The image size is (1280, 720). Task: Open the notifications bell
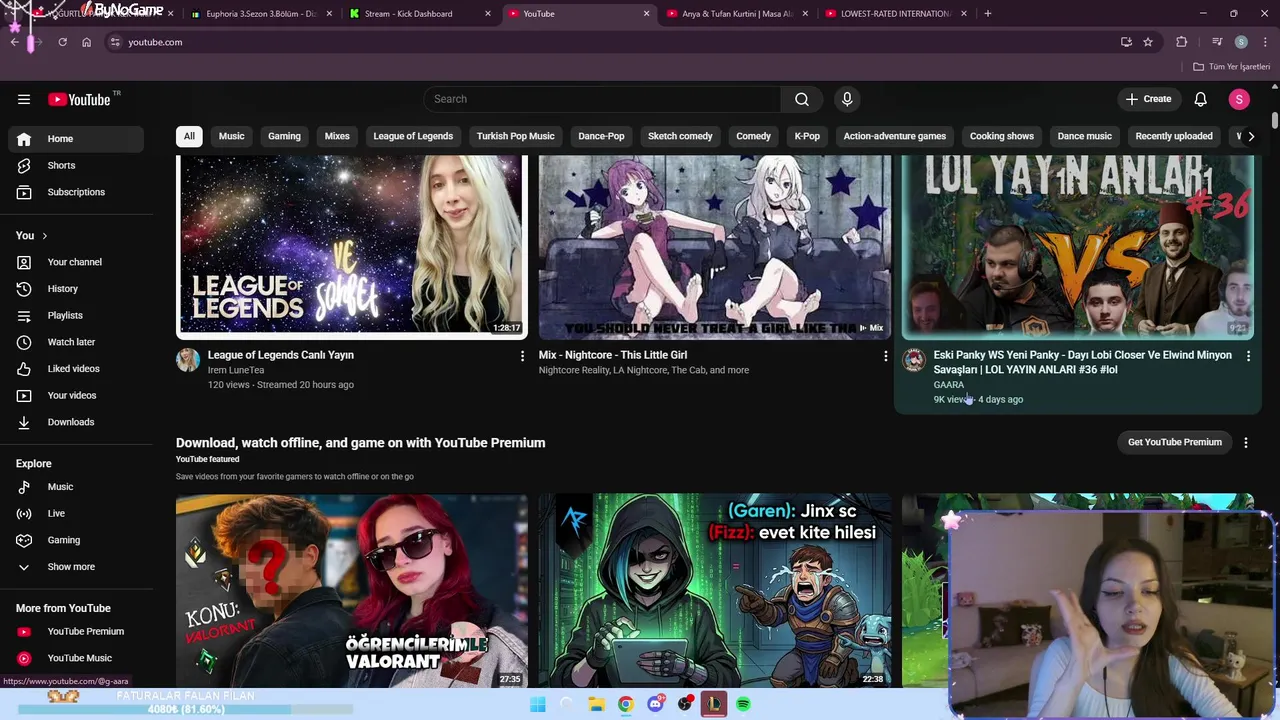pyautogui.click(x=1200, y=99)
